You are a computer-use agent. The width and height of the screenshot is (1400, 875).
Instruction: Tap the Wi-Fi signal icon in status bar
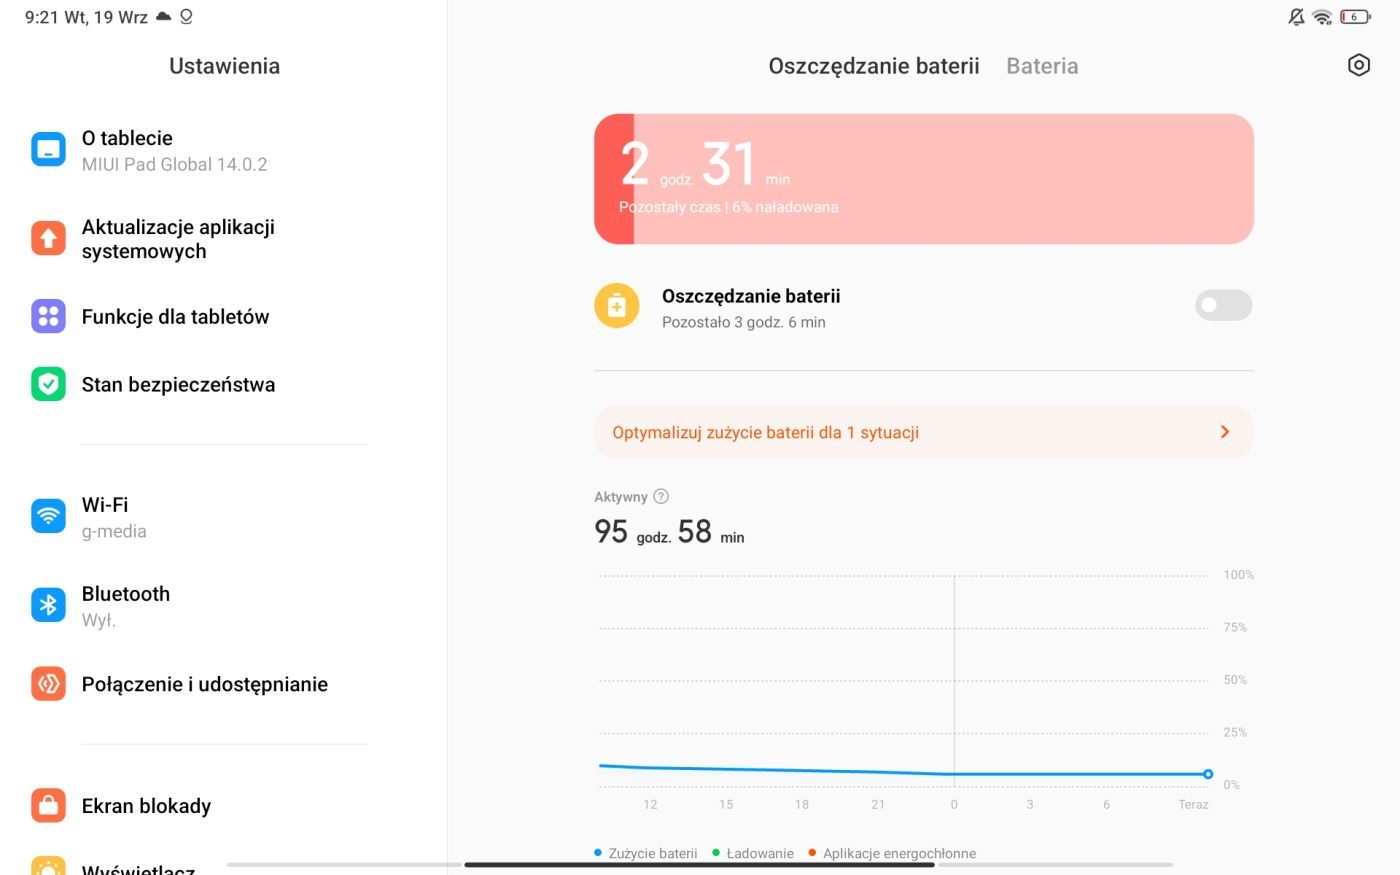[1322, 17]
